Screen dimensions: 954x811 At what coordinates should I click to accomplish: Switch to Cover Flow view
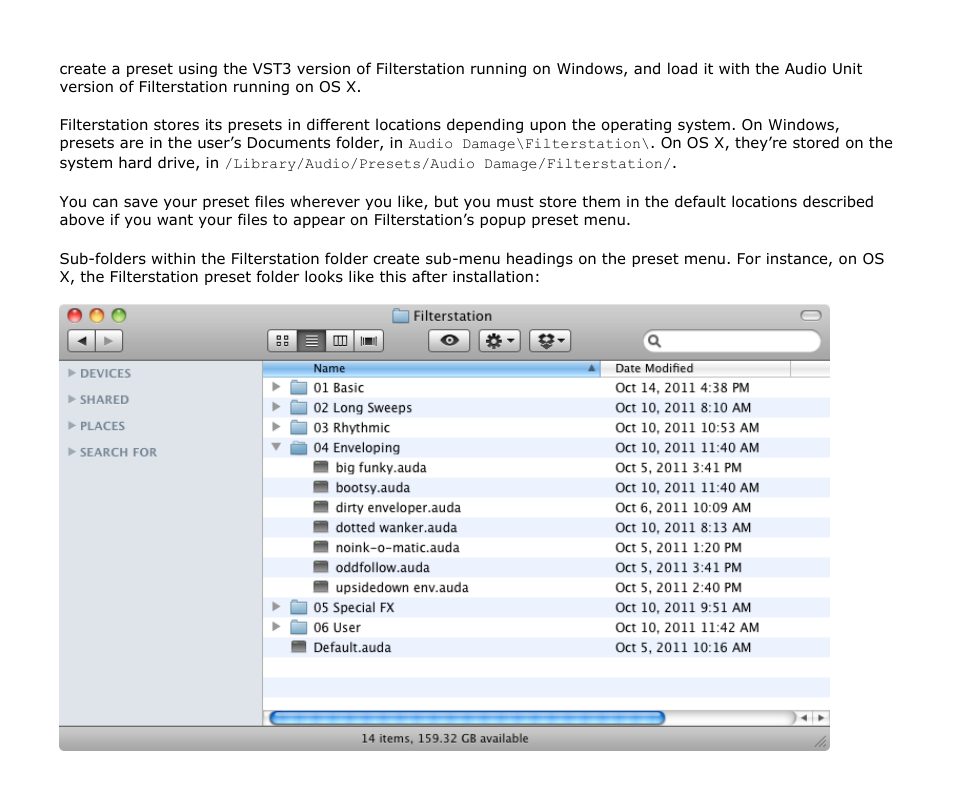[369, 341]
